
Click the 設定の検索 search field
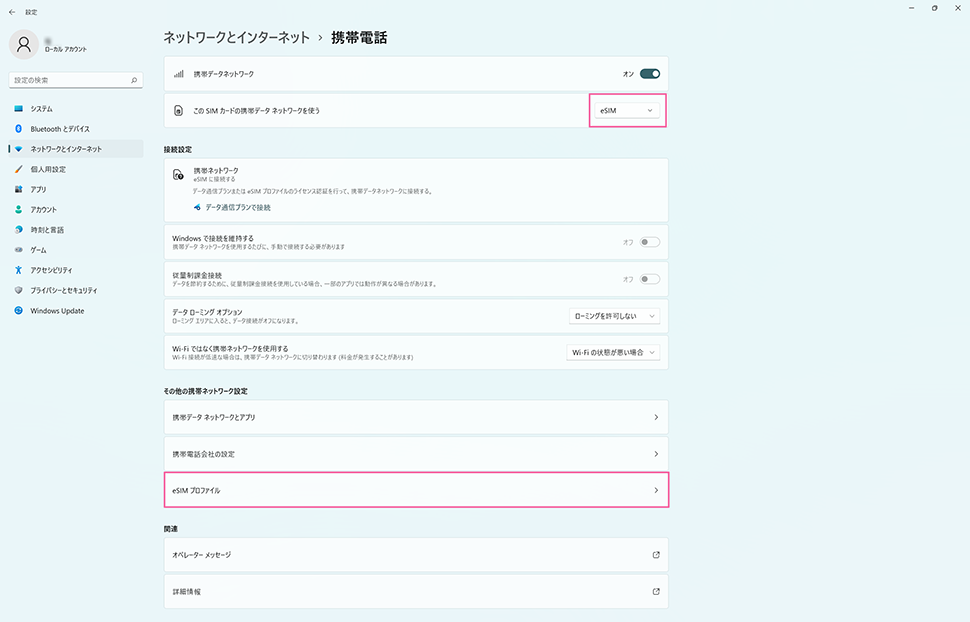coord(68,80)
